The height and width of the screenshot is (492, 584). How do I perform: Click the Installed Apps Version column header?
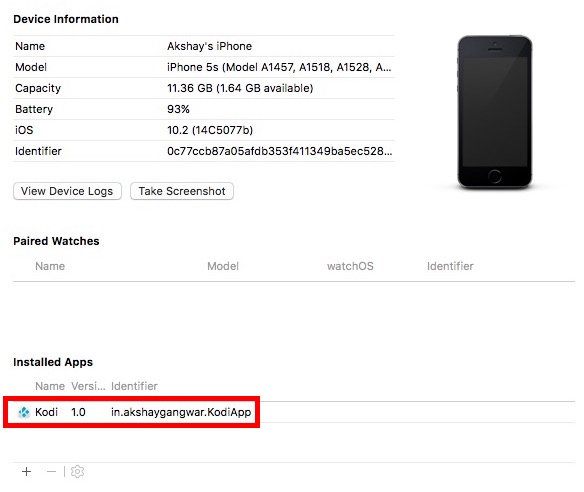tap(88, 386)
